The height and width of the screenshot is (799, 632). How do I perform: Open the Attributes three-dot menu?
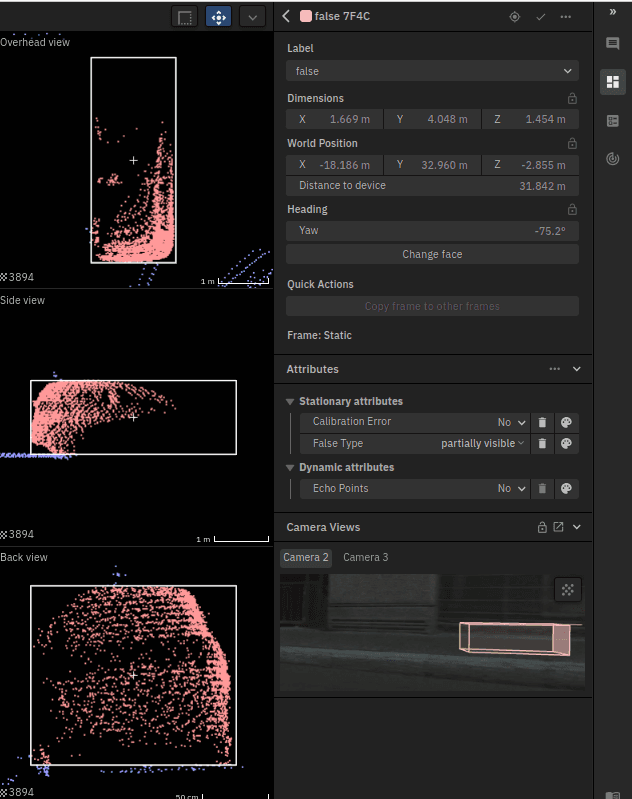[x=555, y=369]
